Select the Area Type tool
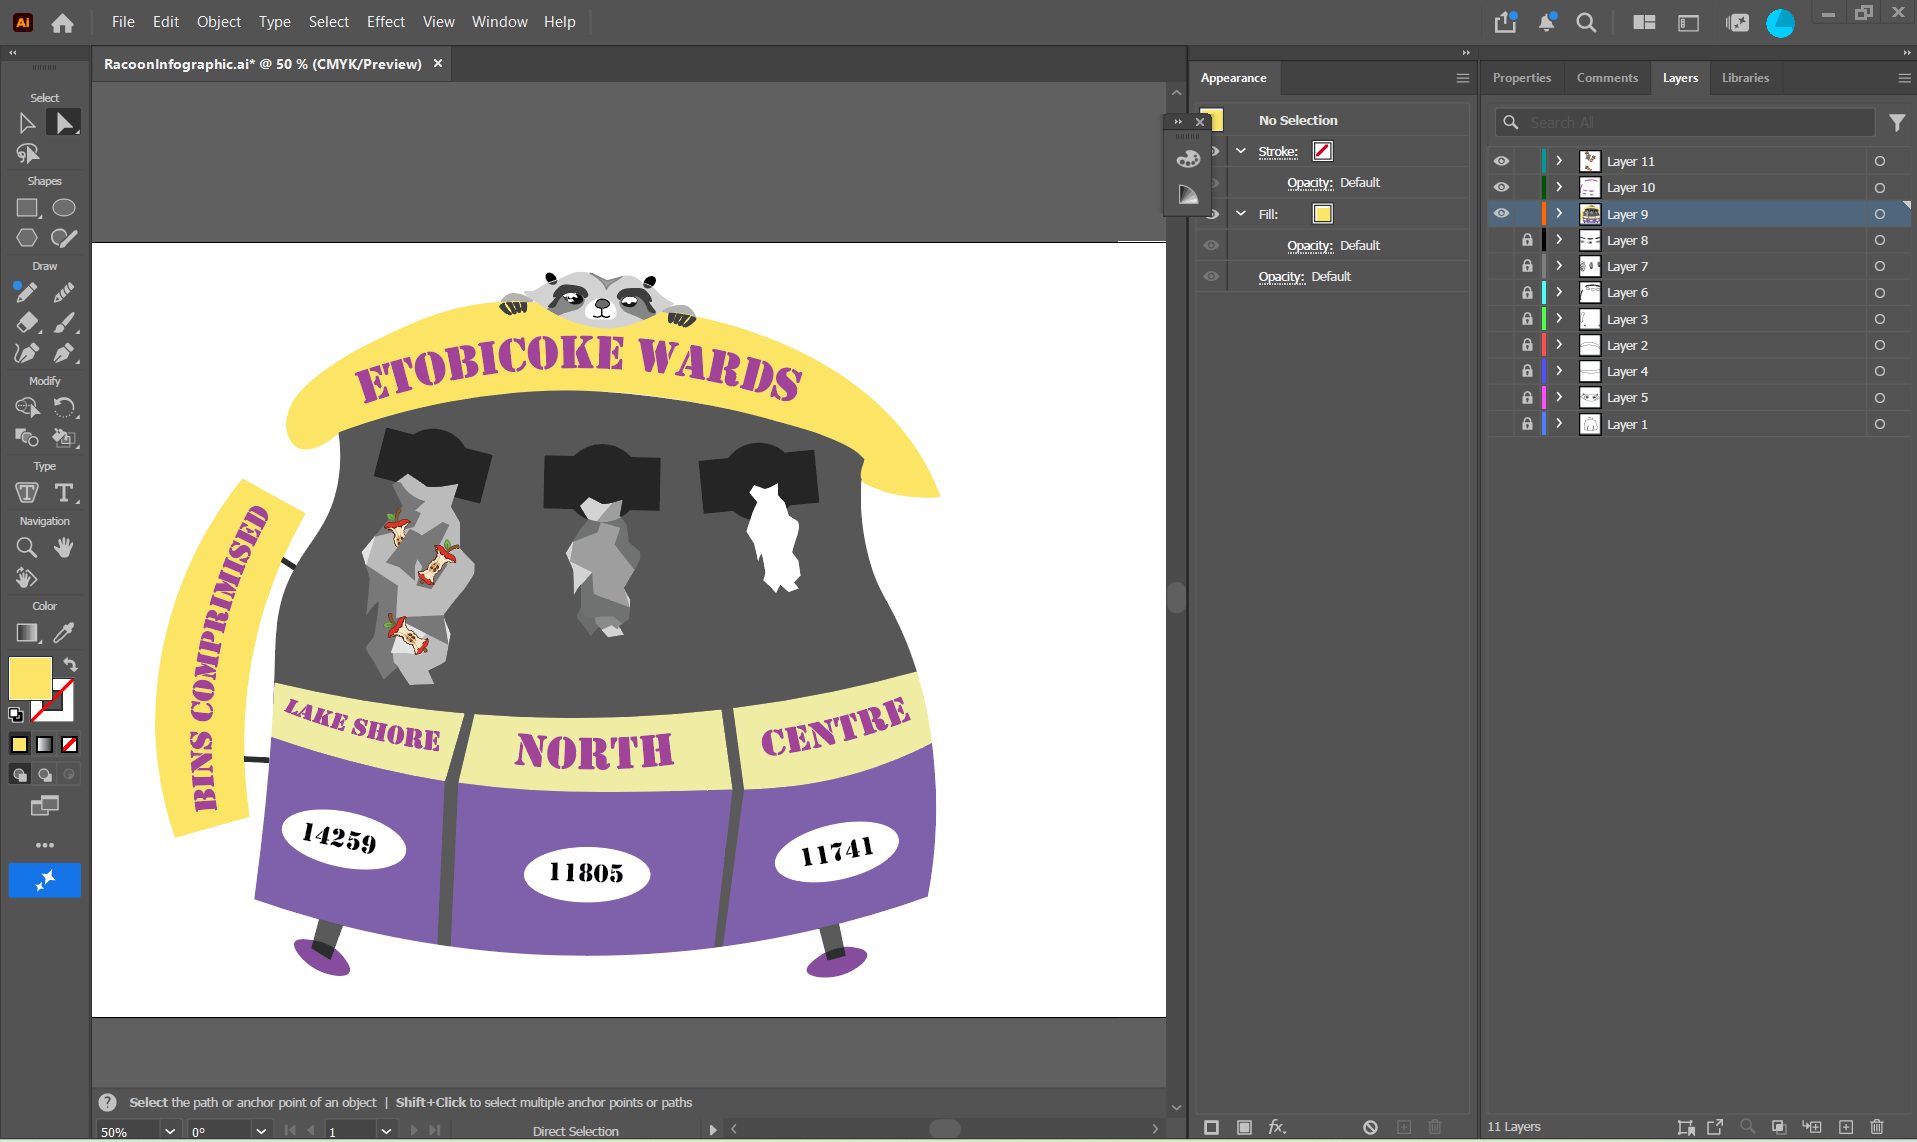 [27, 493]
